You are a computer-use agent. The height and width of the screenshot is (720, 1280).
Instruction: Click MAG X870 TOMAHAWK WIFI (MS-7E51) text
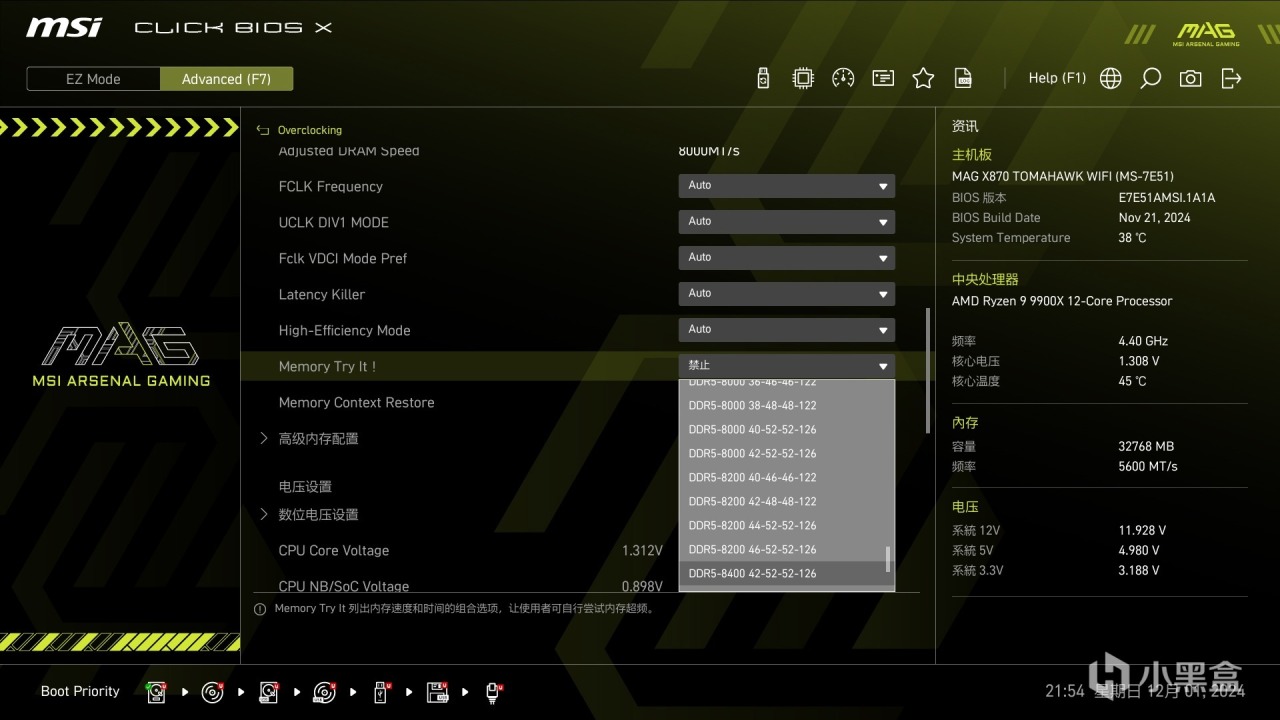click(1063, 176)
